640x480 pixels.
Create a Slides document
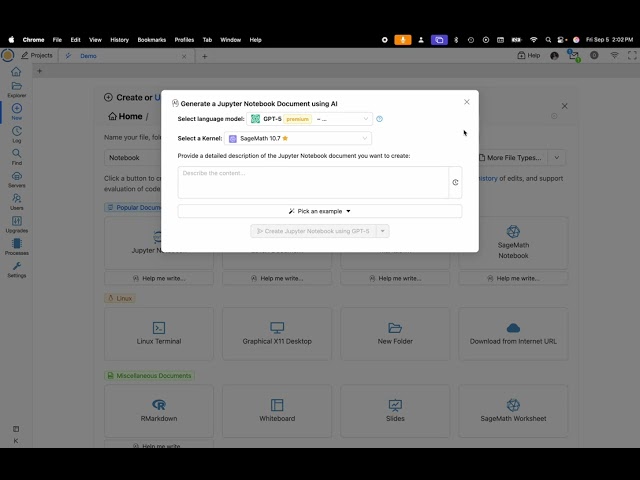(395, 411)
